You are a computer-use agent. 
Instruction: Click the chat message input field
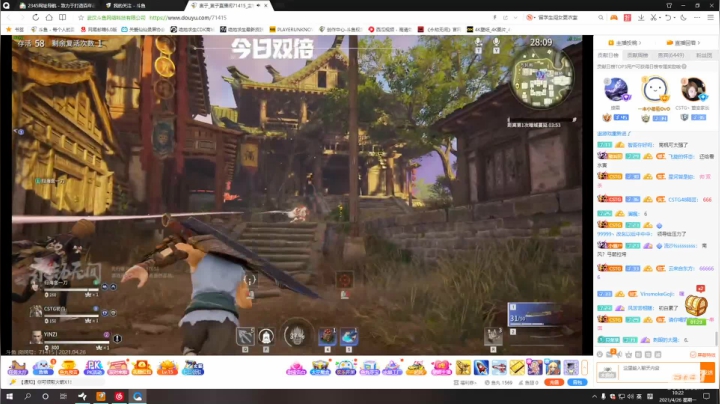(659, 372)
